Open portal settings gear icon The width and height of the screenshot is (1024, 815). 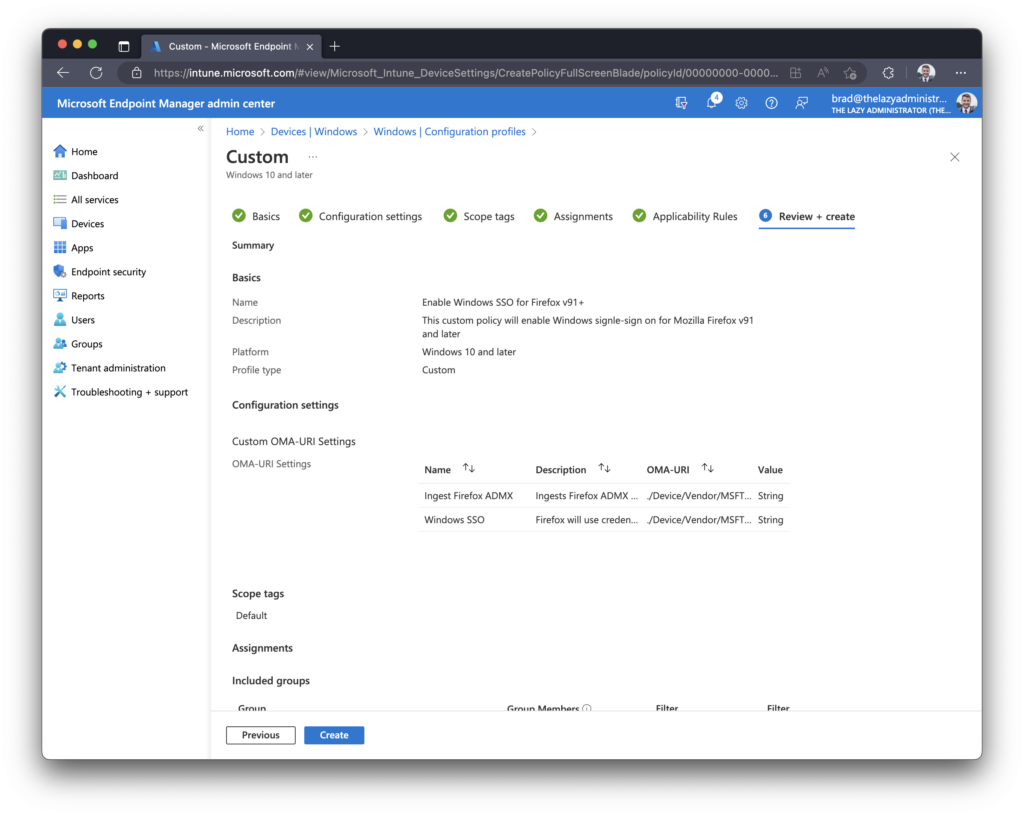tap(741, 103)
